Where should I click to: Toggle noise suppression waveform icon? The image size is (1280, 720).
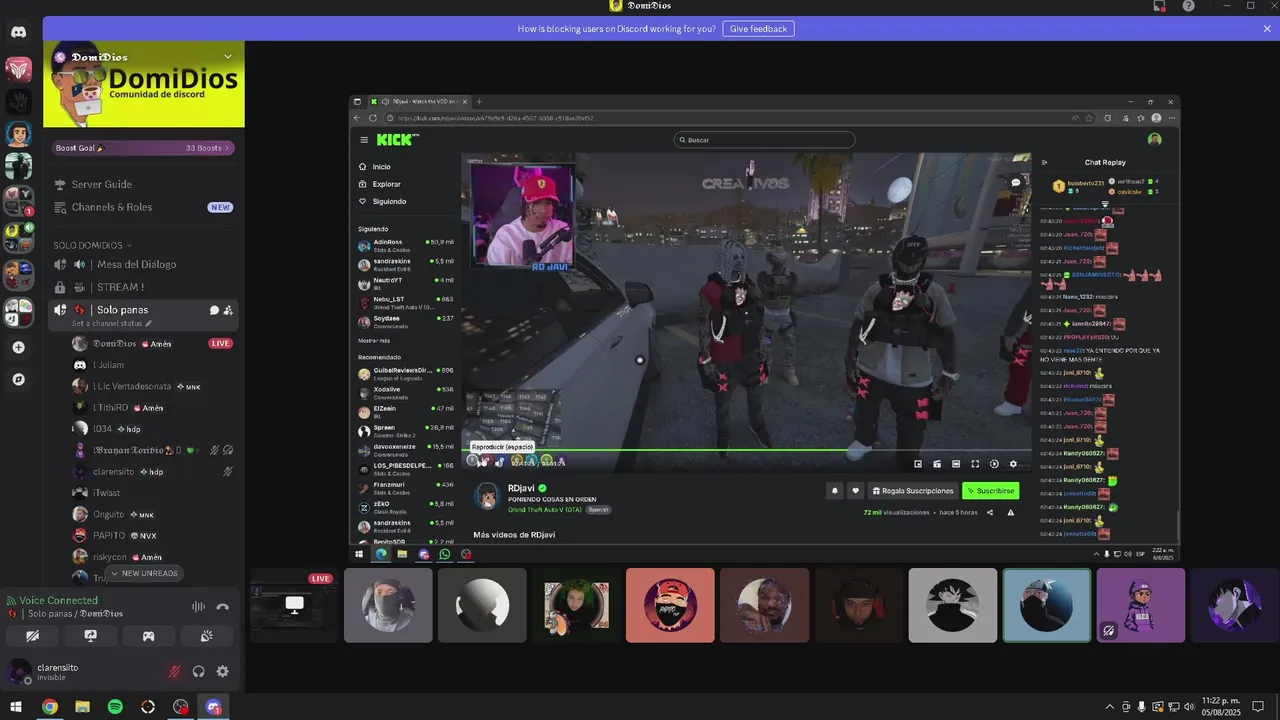click(198, 607)
